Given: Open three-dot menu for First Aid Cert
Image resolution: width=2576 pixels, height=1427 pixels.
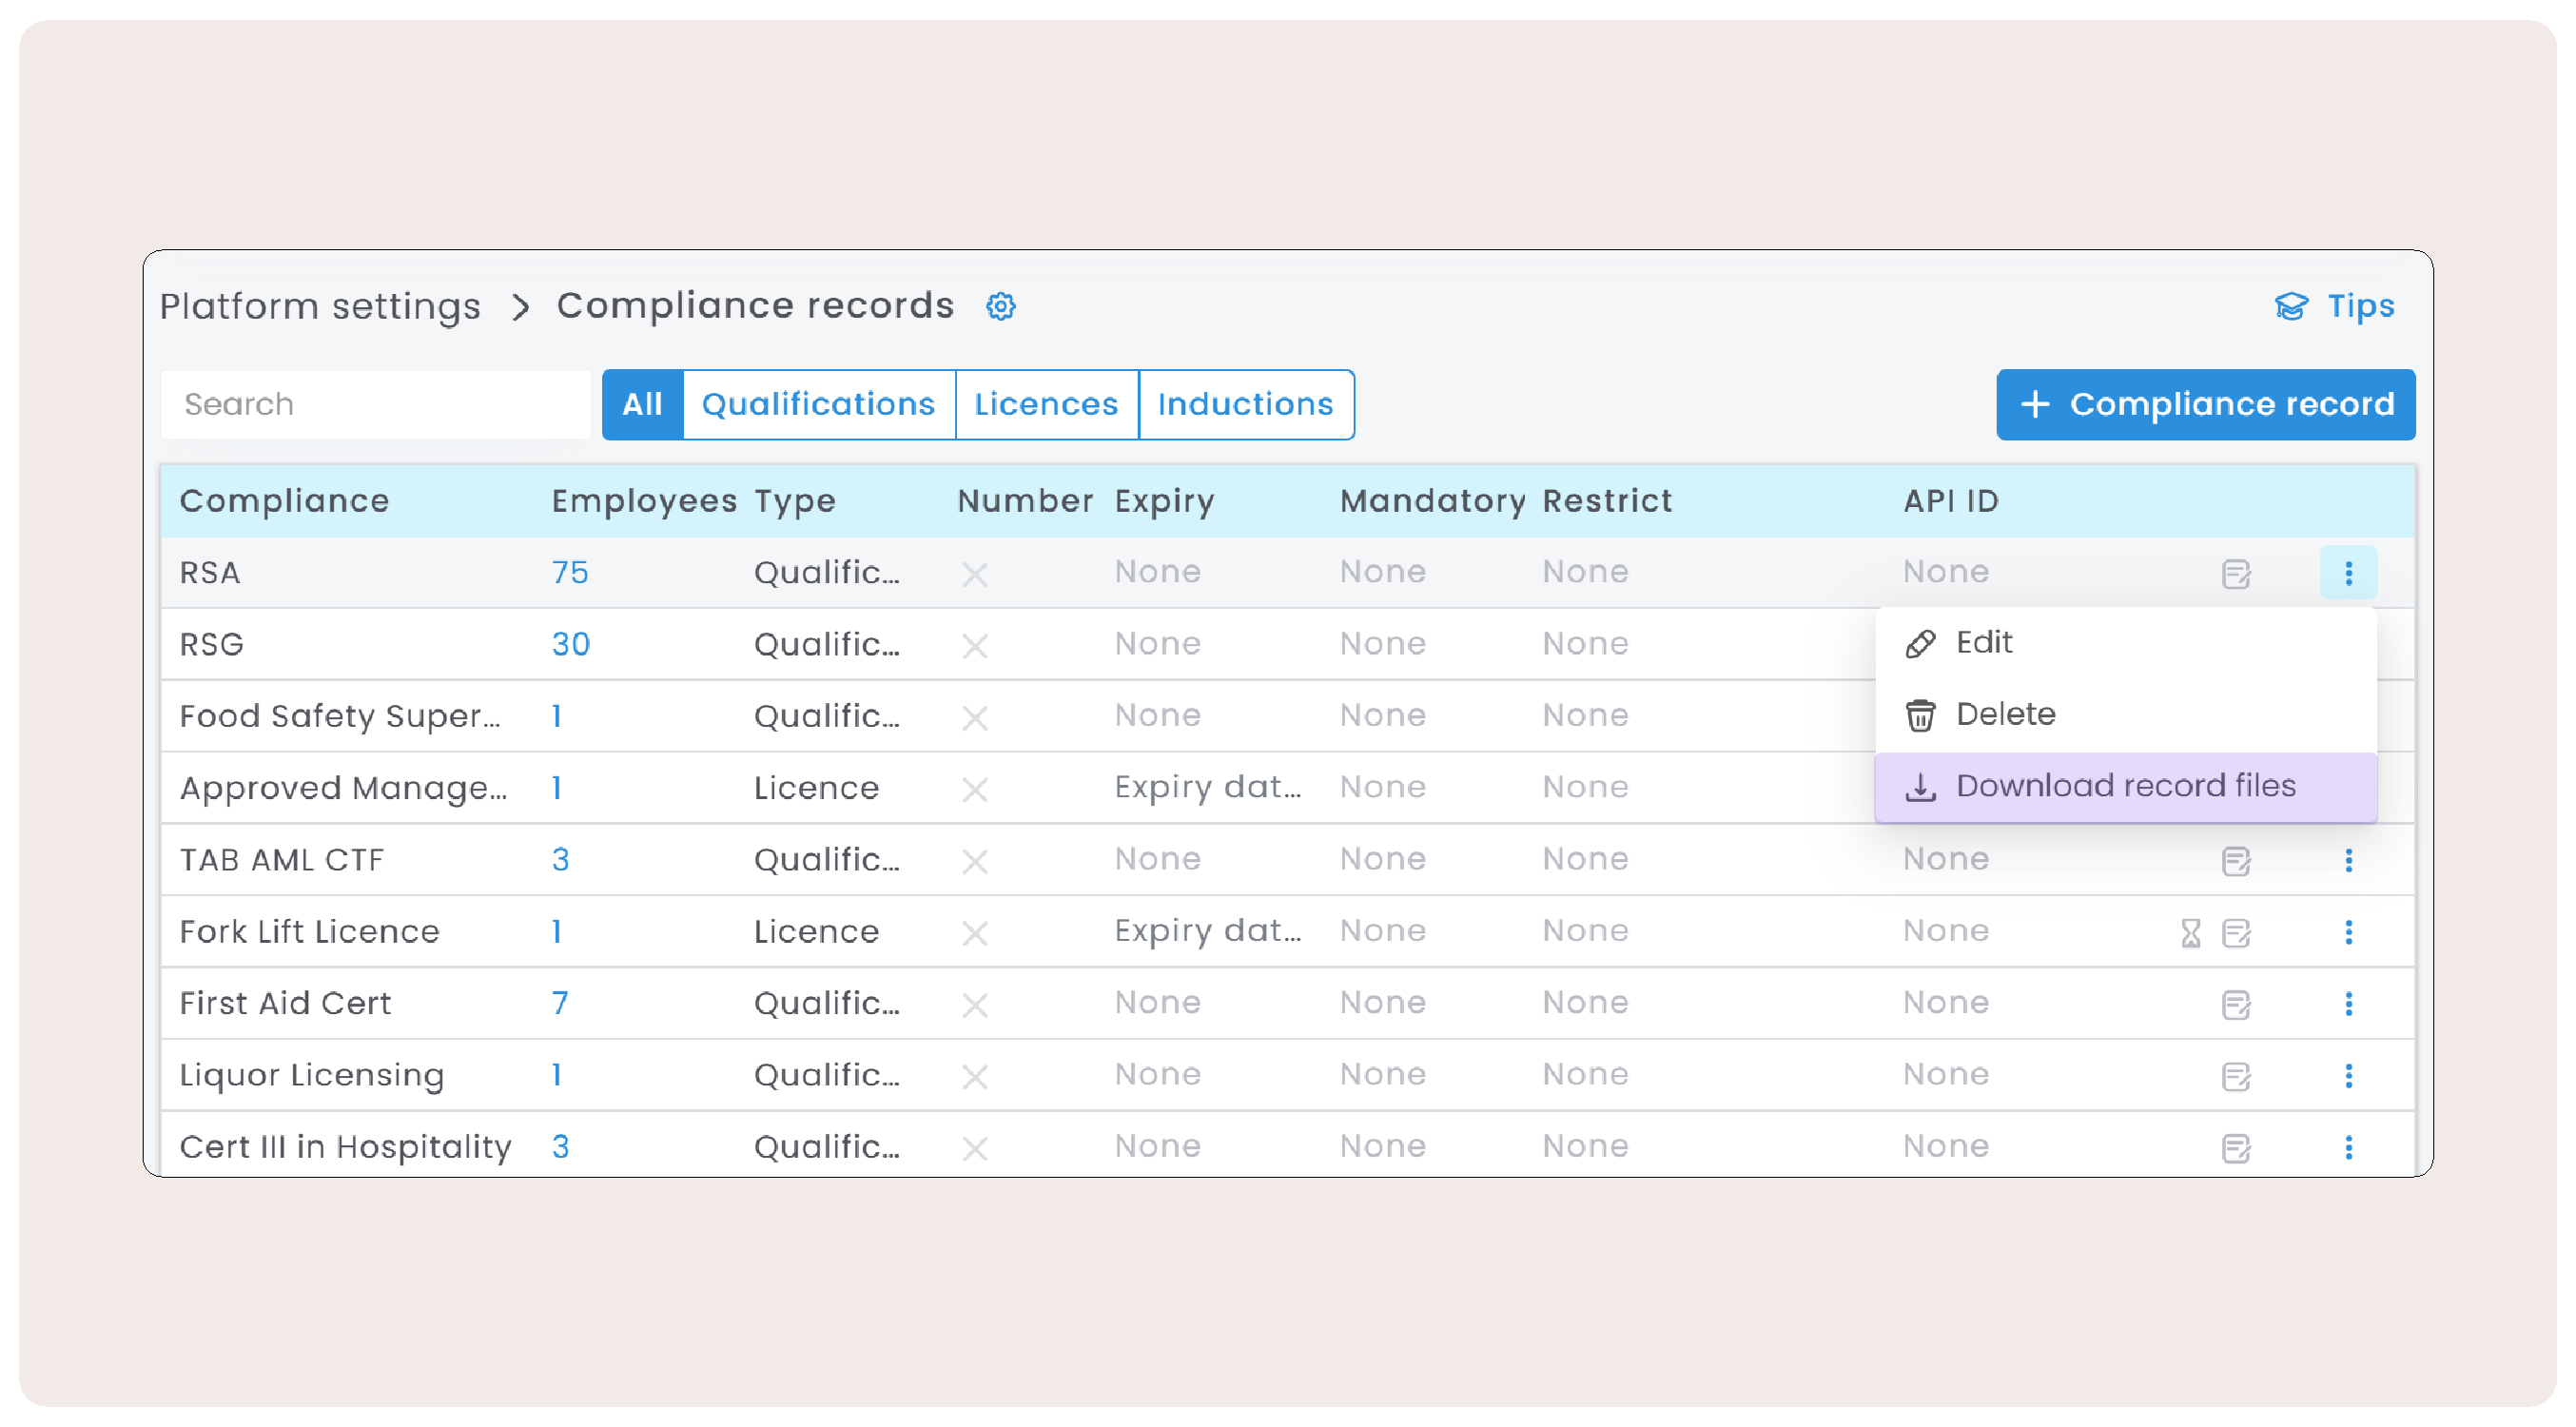Looking at the screenshot, I should click(2348, 1003).
